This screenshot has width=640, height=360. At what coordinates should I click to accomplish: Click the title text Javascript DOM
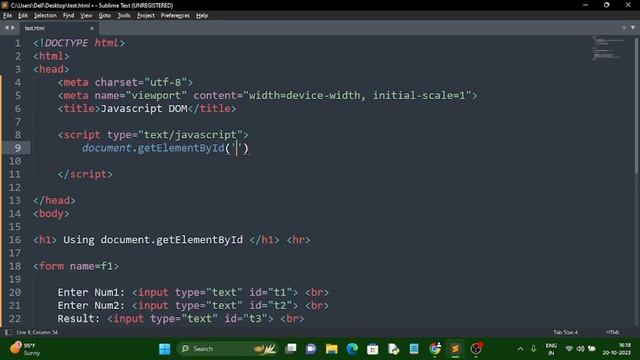(x=144, y=109)
